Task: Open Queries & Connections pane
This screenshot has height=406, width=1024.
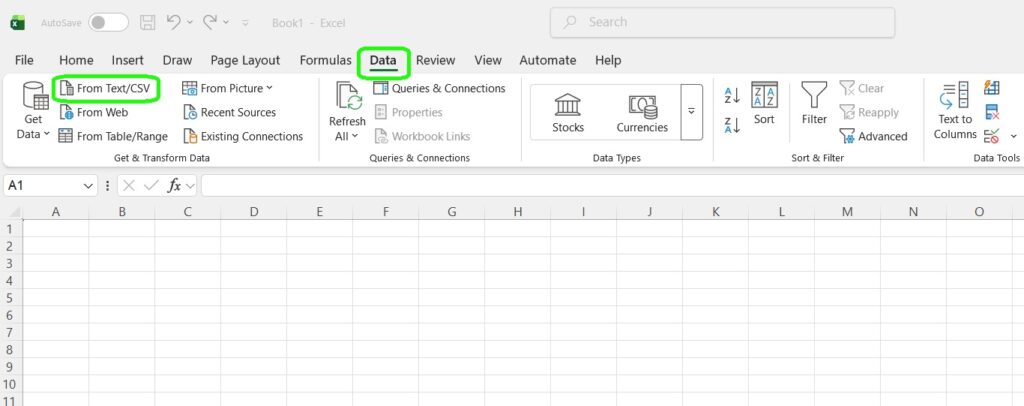Action: (x=440, y=88)
